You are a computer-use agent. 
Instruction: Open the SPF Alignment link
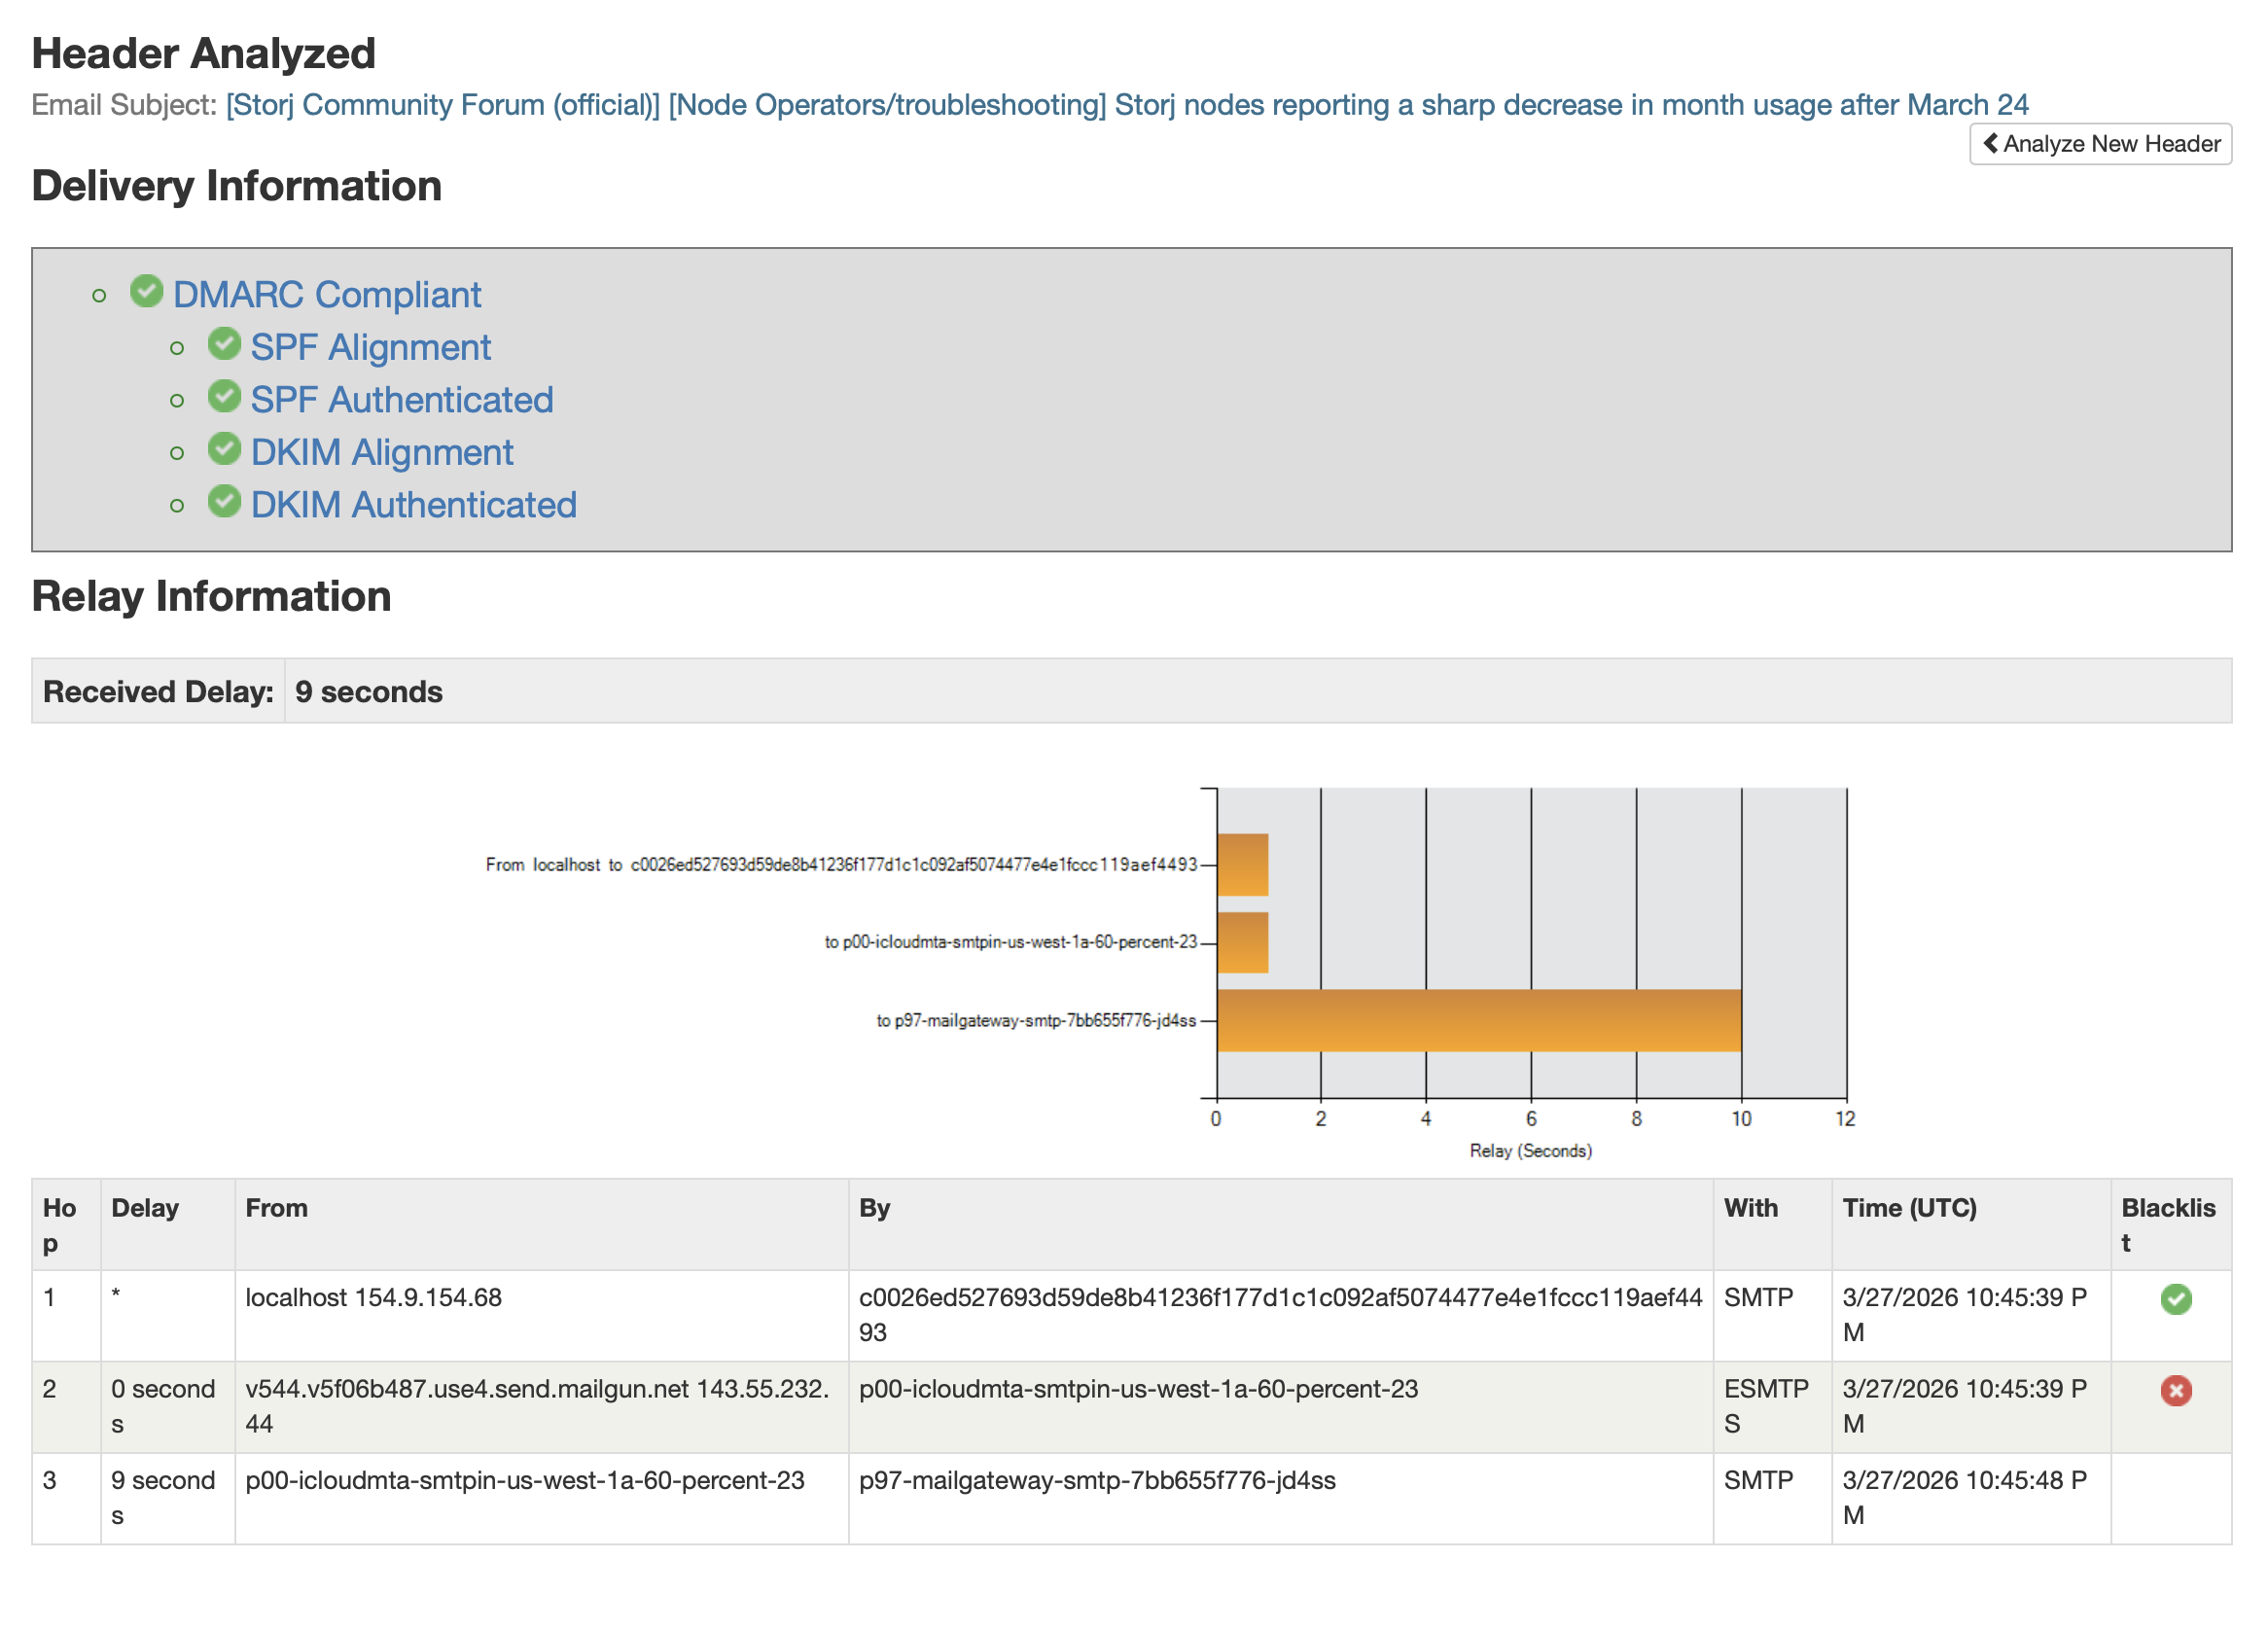370,348
